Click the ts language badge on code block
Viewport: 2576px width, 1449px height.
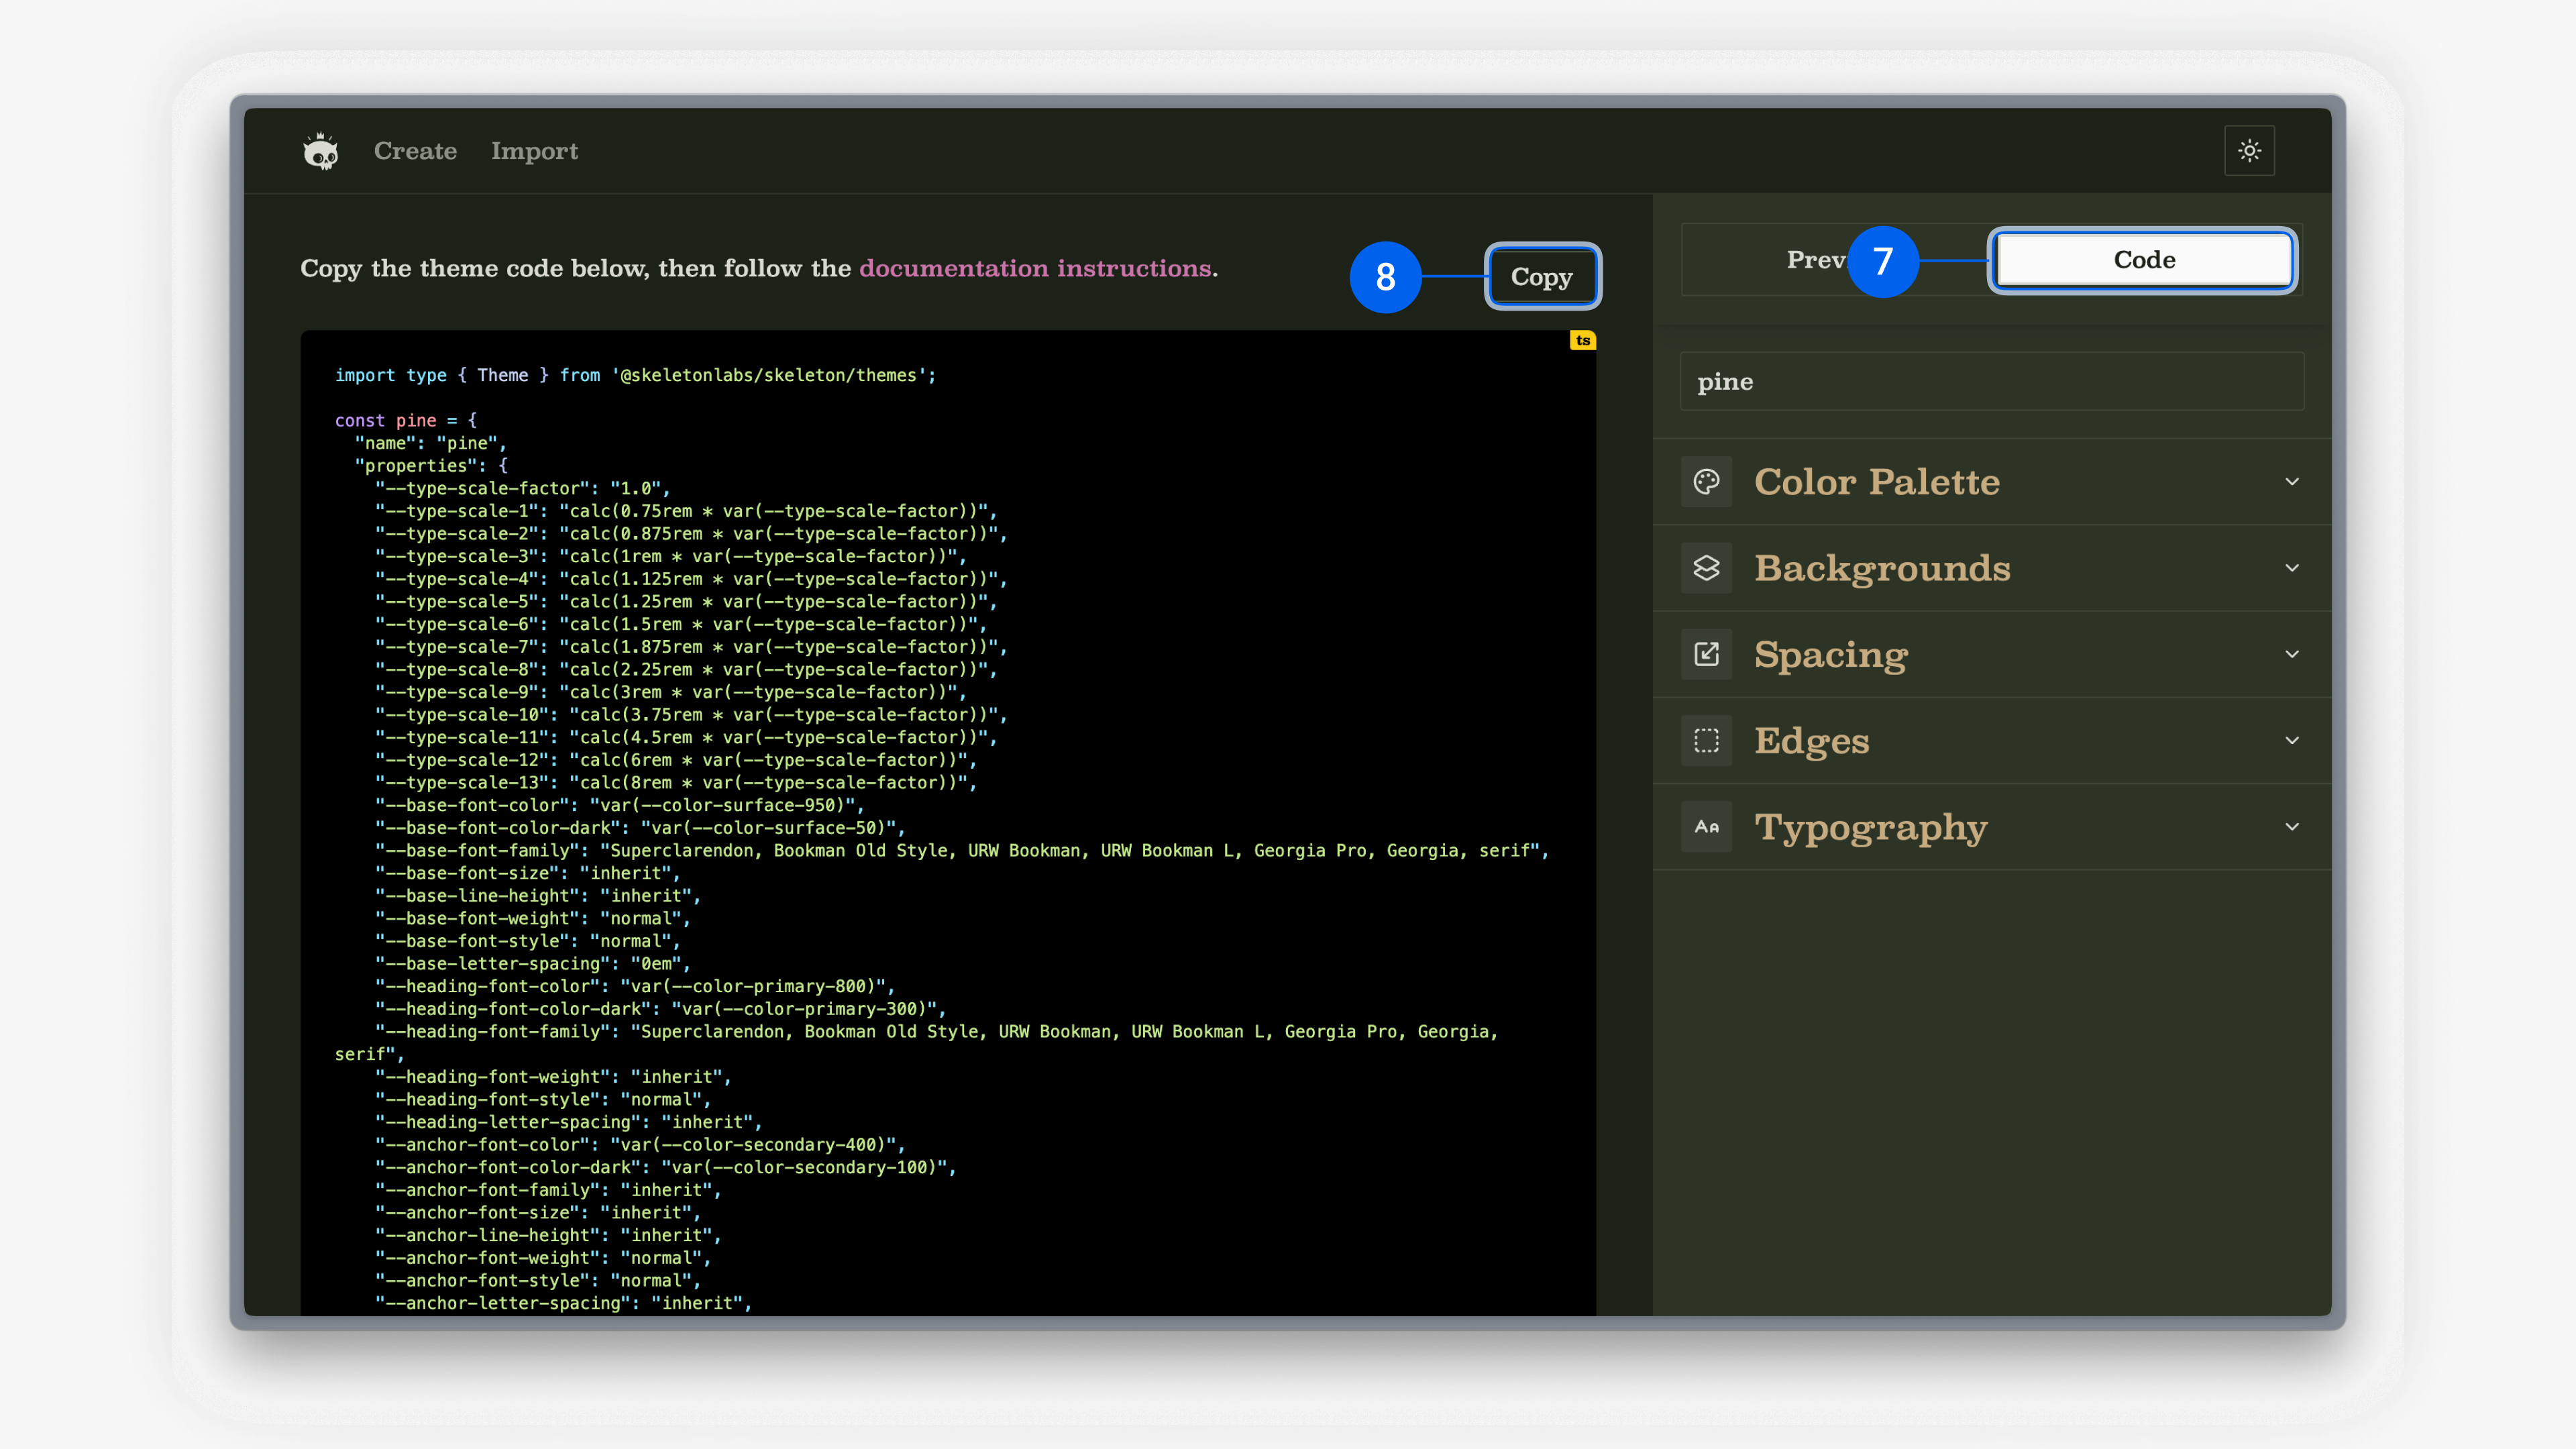1583,340
